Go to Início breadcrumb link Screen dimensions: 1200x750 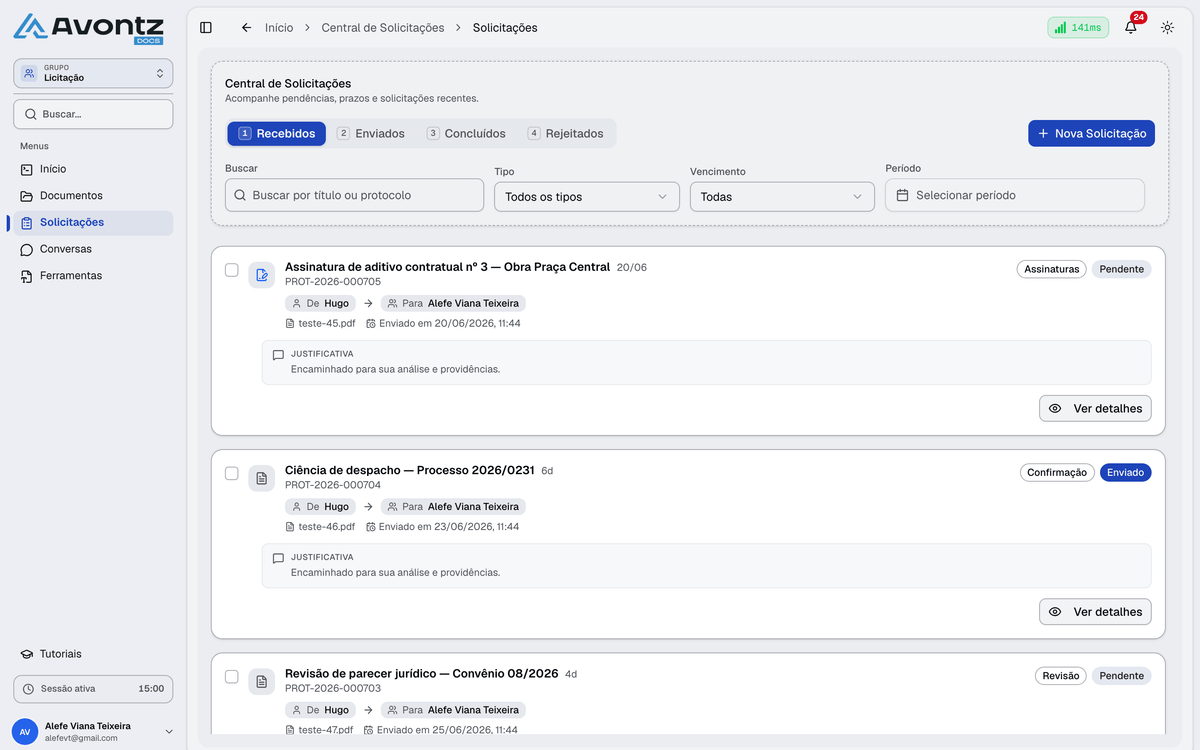click(x=279, y=28)
